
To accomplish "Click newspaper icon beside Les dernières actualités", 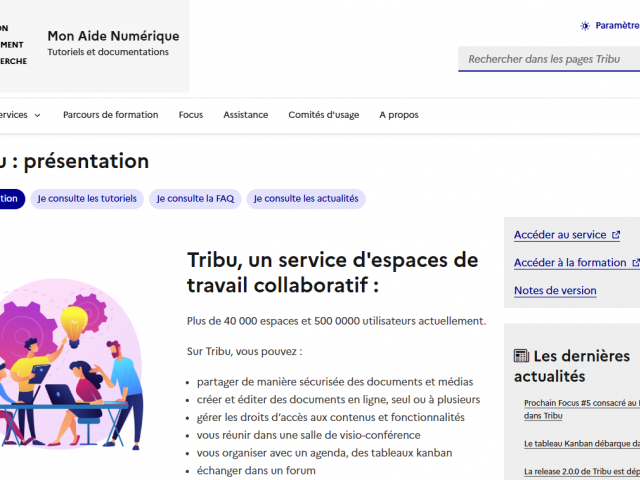I will (x=521, y=356).
